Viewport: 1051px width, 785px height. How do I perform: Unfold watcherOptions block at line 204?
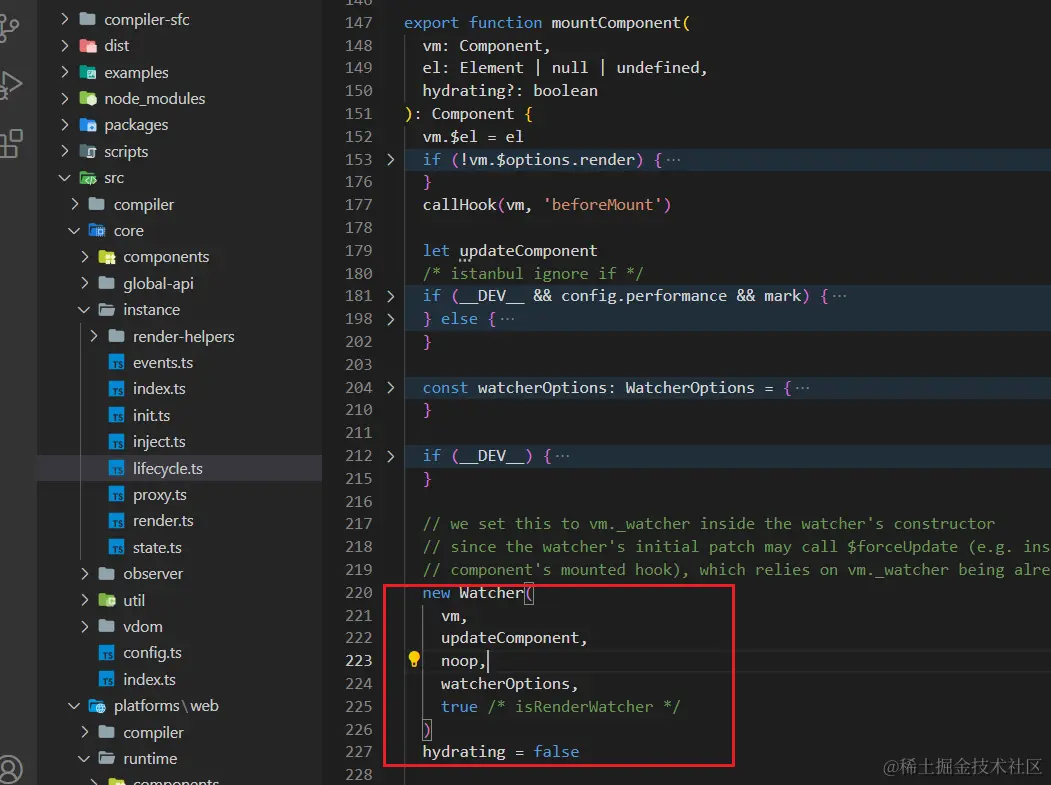point(391,387)
